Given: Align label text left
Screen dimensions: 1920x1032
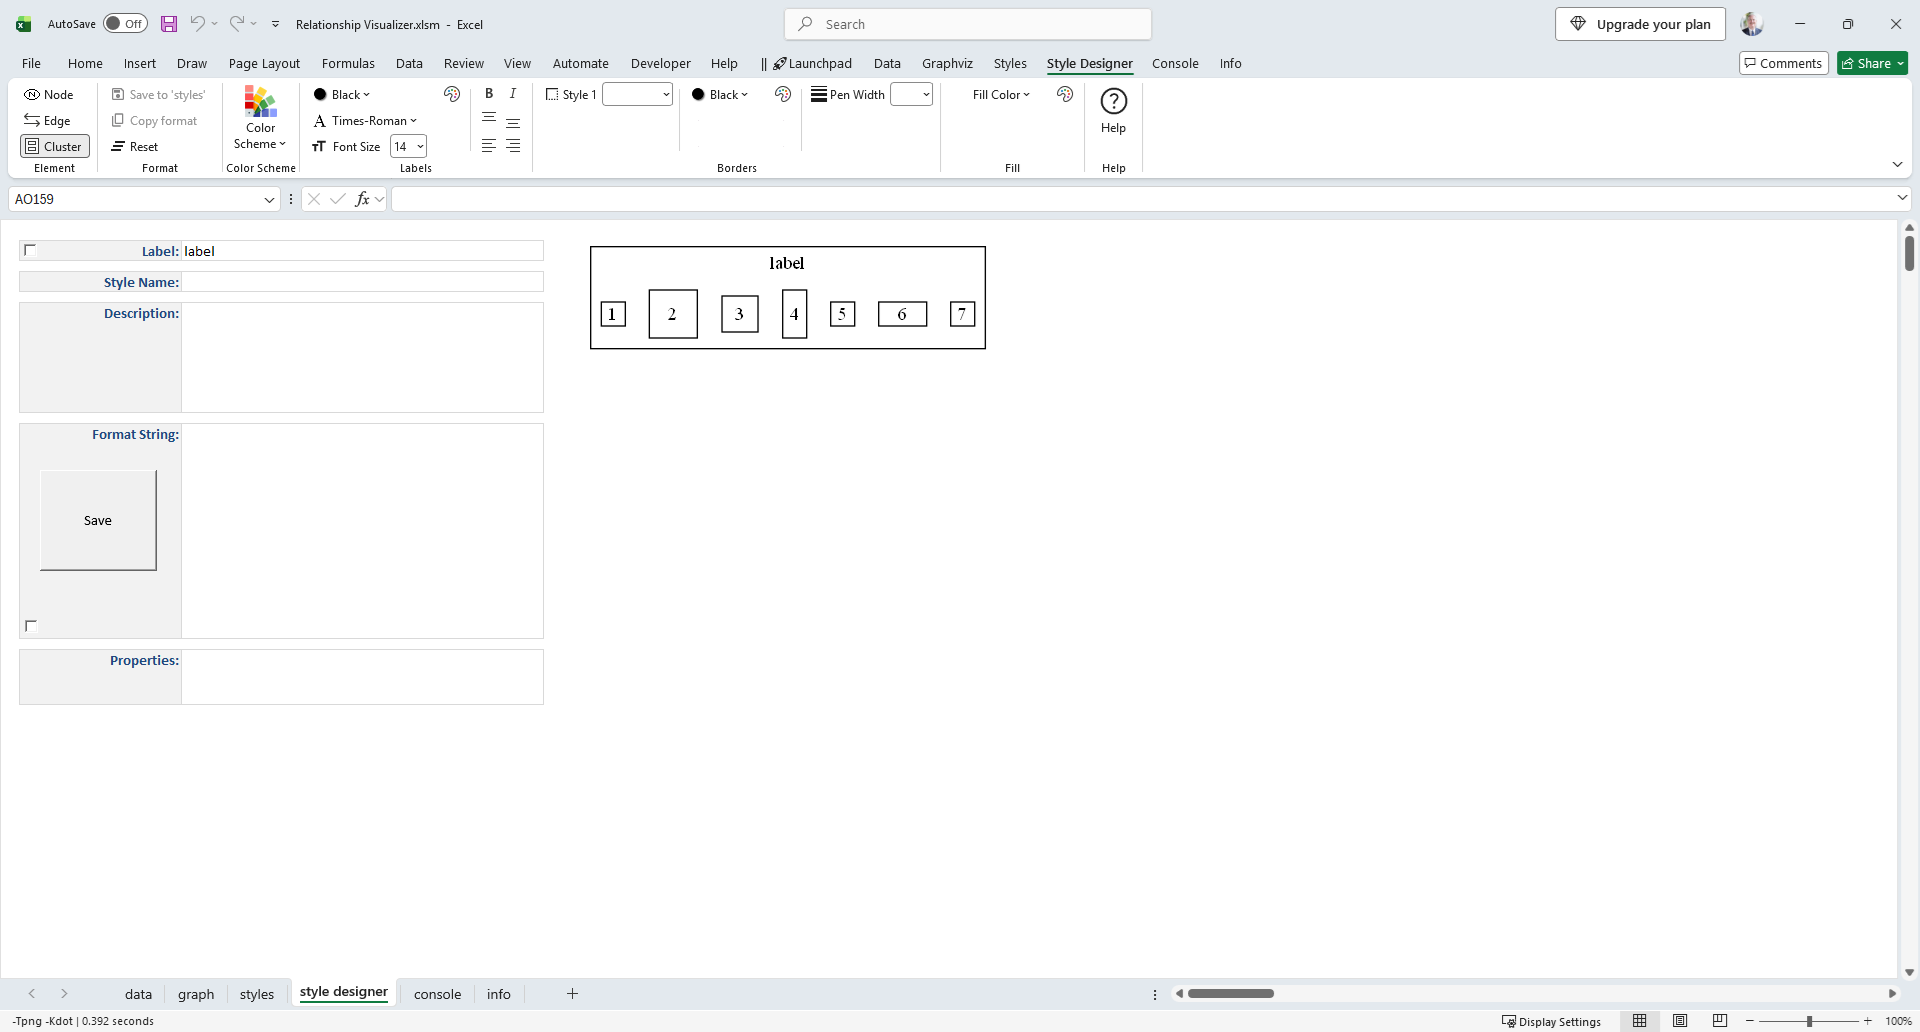Looking at the screenshot, I should coord(489,146).
